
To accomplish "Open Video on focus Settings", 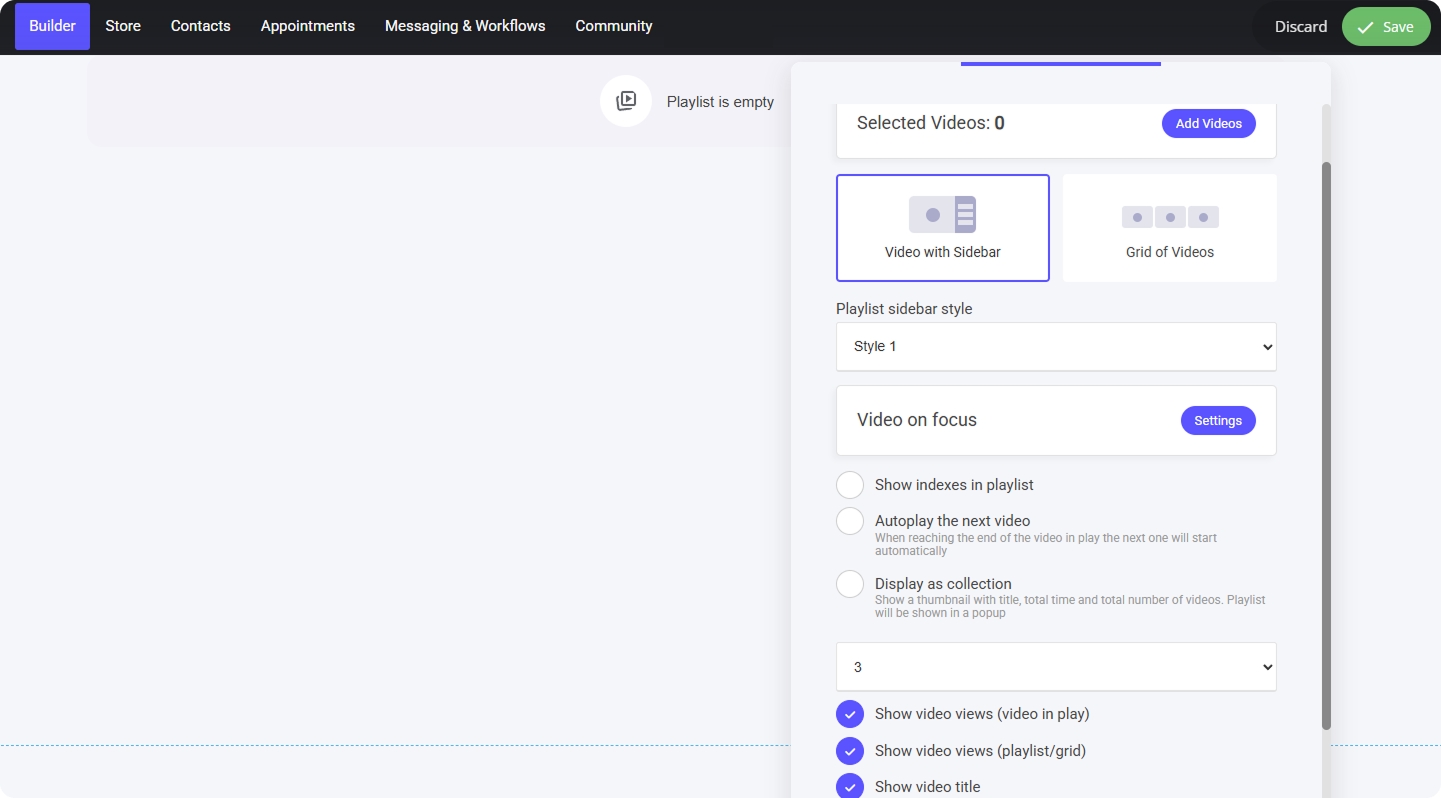I will (1217, 421).
